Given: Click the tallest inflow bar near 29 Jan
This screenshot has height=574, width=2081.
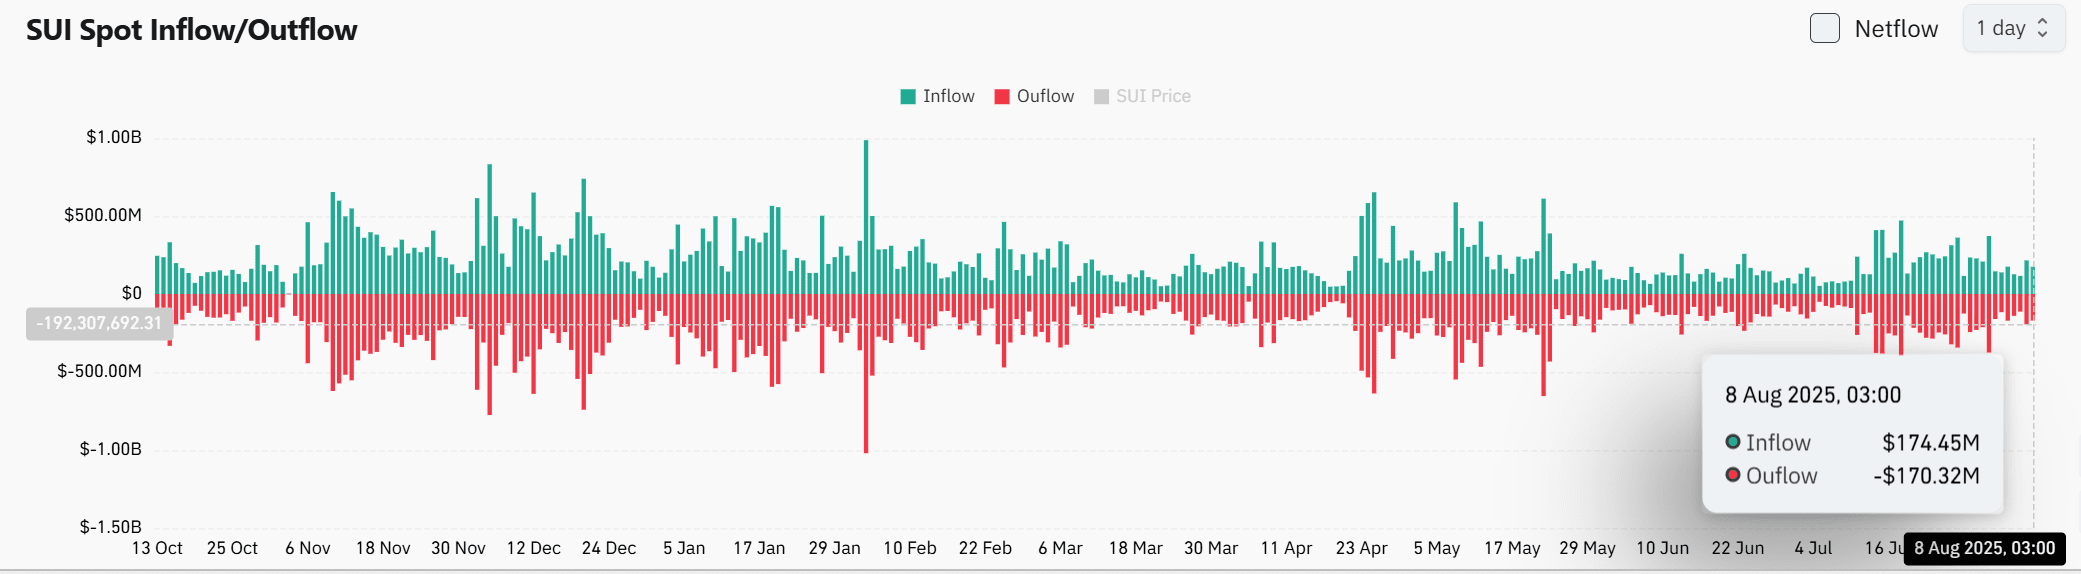Looking at the screenshot, I should tap(866, 216).
